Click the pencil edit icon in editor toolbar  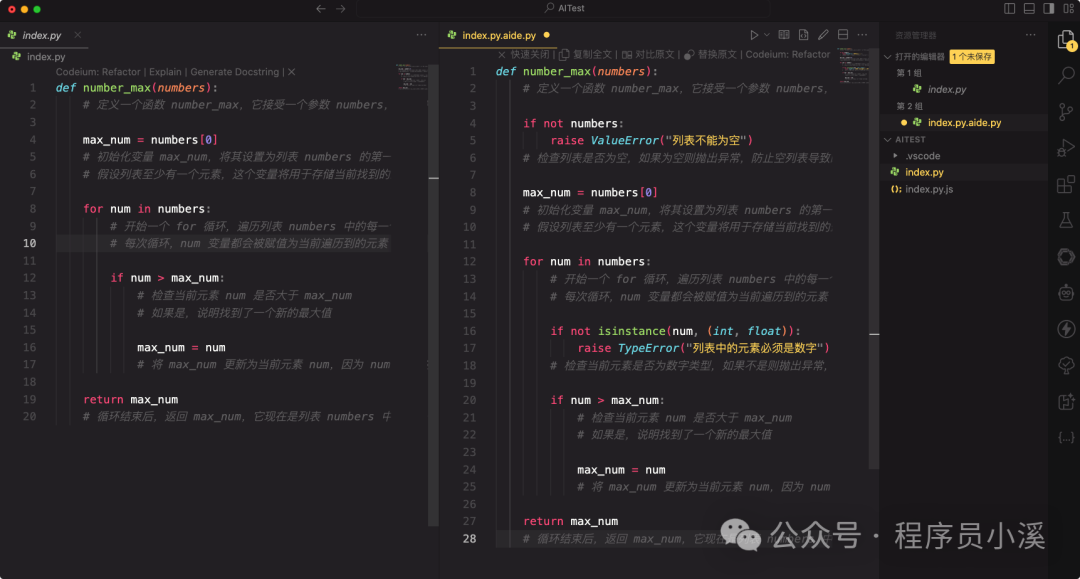[x=823, y=34]
